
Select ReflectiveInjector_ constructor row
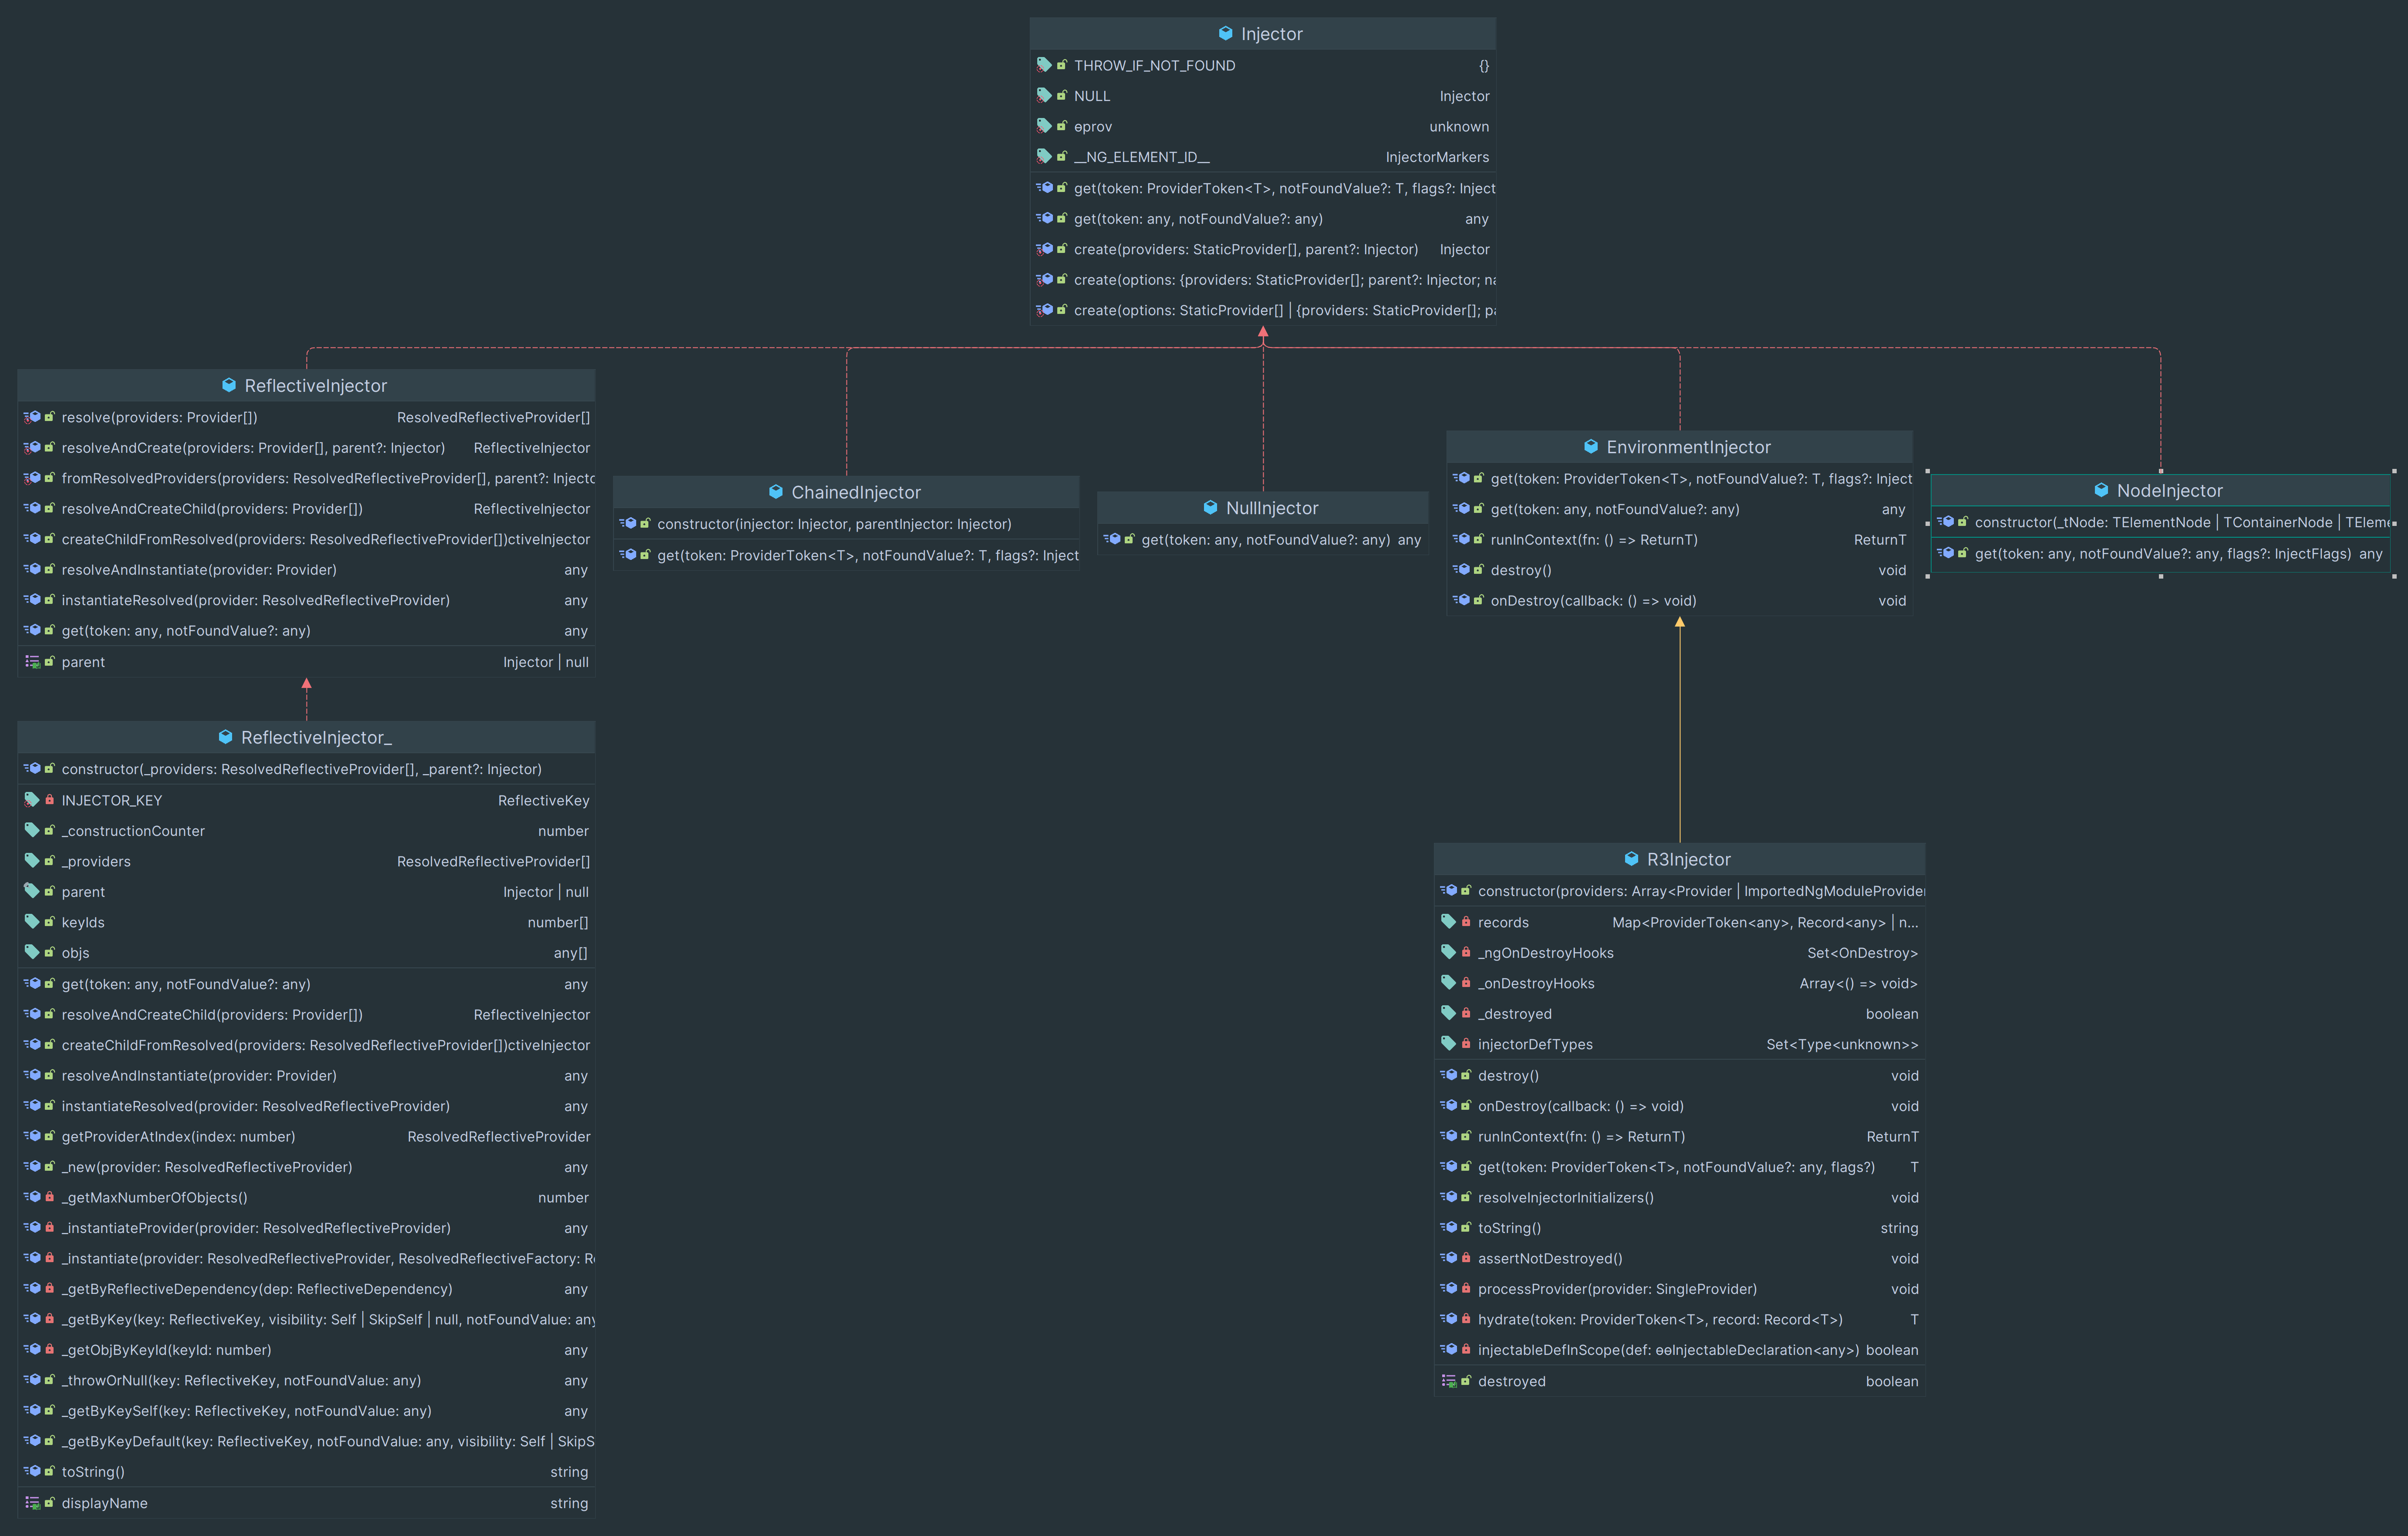tap(306, 769)
